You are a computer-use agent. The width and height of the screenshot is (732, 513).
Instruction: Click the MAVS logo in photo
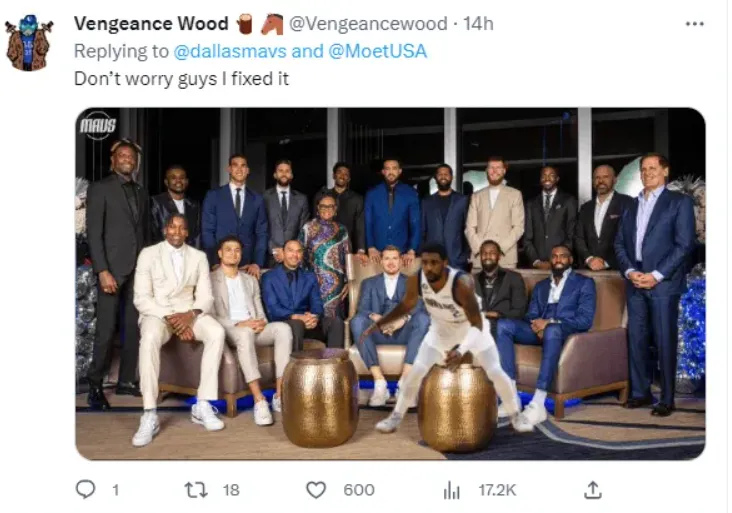(x=99, y=127)
